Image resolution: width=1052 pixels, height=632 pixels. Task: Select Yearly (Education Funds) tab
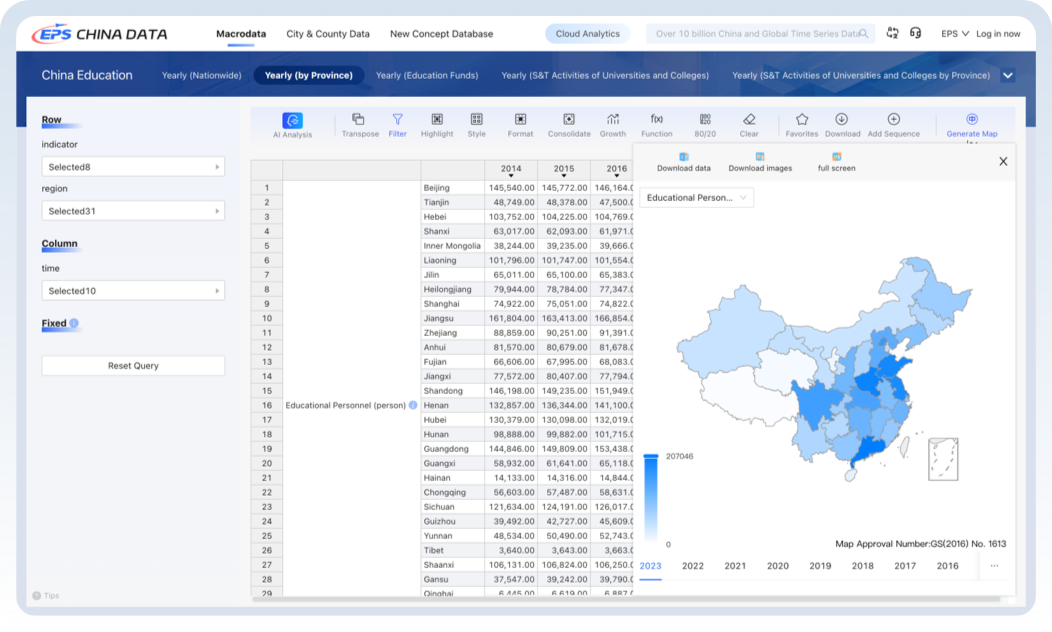tap(426, 75)
